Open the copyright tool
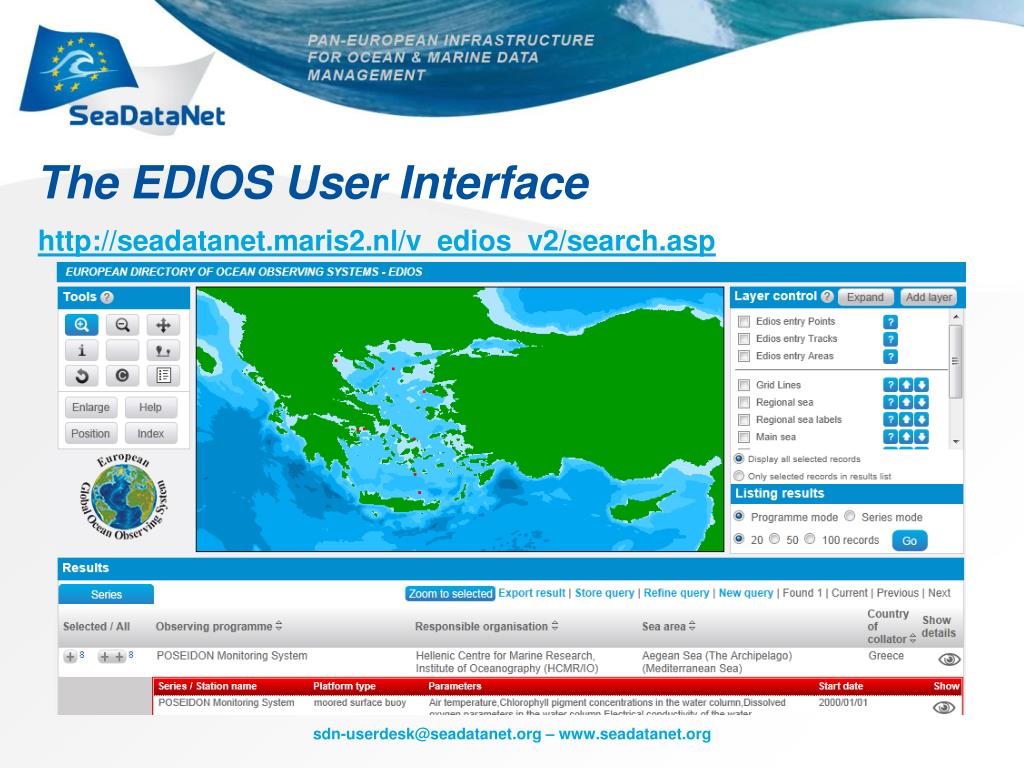Image resolution: width=1024 pixels, height=768 pixels. click(122, 376)
